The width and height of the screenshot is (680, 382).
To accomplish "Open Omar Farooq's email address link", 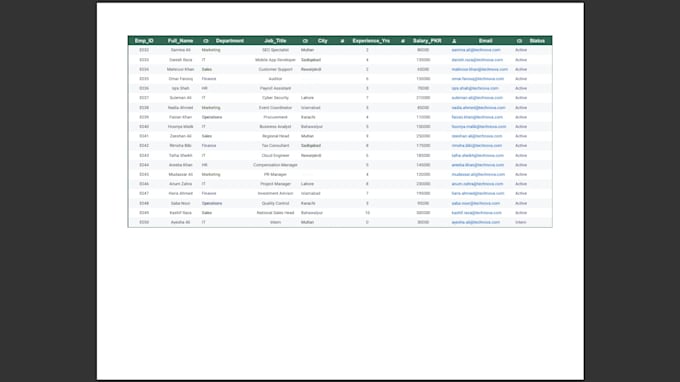I will click(477, 79).
